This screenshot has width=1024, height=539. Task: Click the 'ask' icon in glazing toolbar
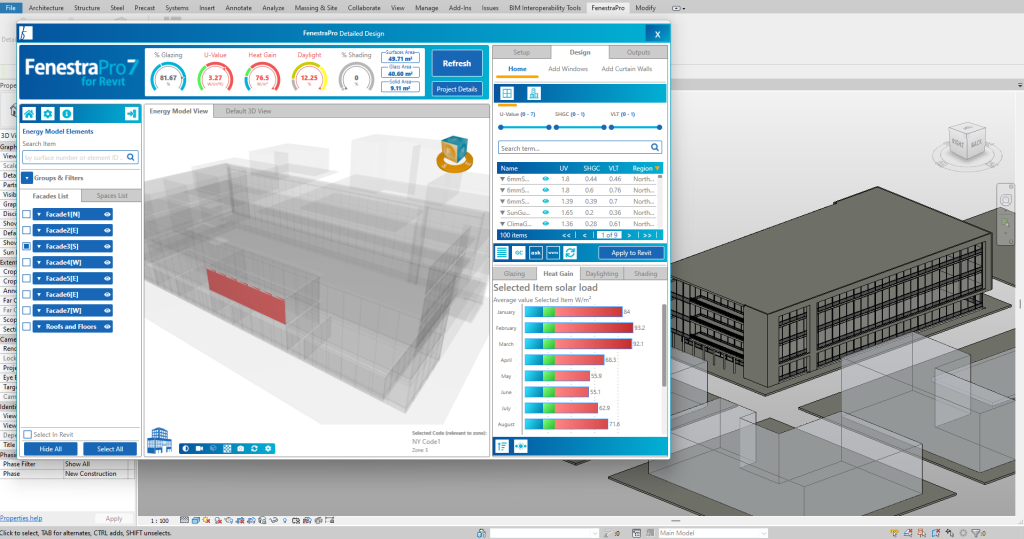click(536, 253)
